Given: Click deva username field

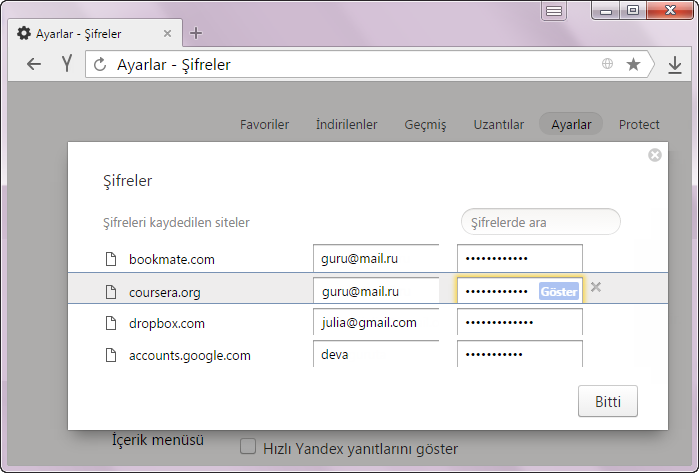Looking at the screenshot, I should click(x=376, y=354).
